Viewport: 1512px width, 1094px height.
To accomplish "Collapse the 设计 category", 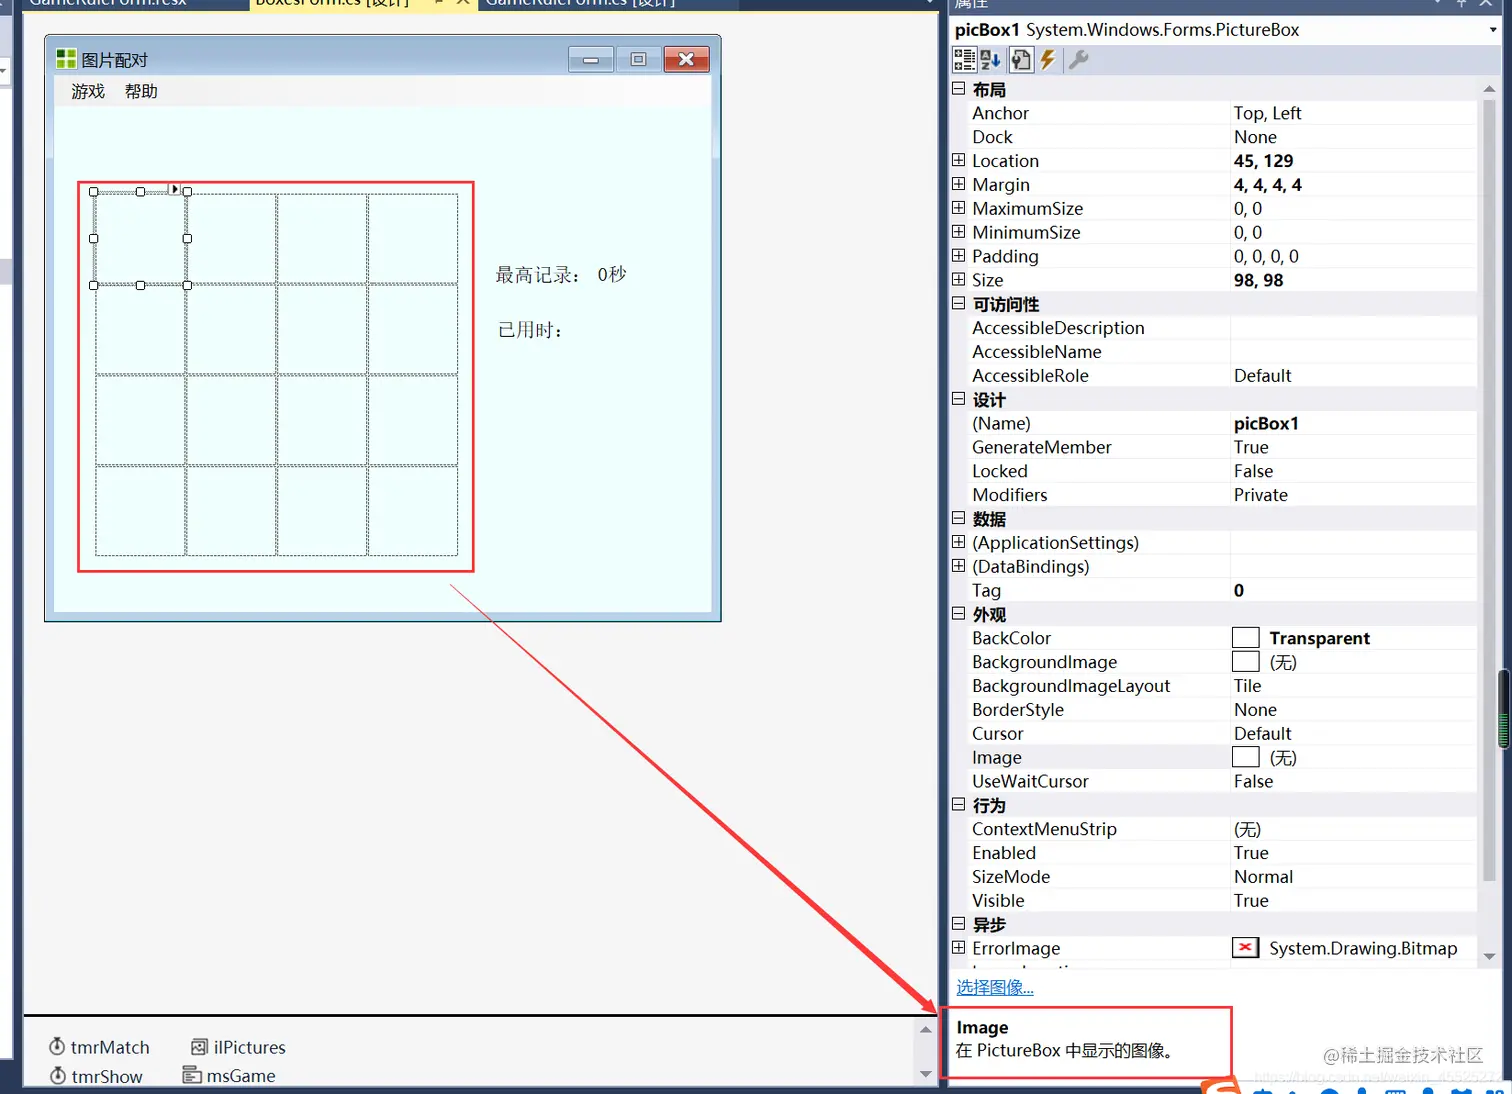I will (958, 399).
